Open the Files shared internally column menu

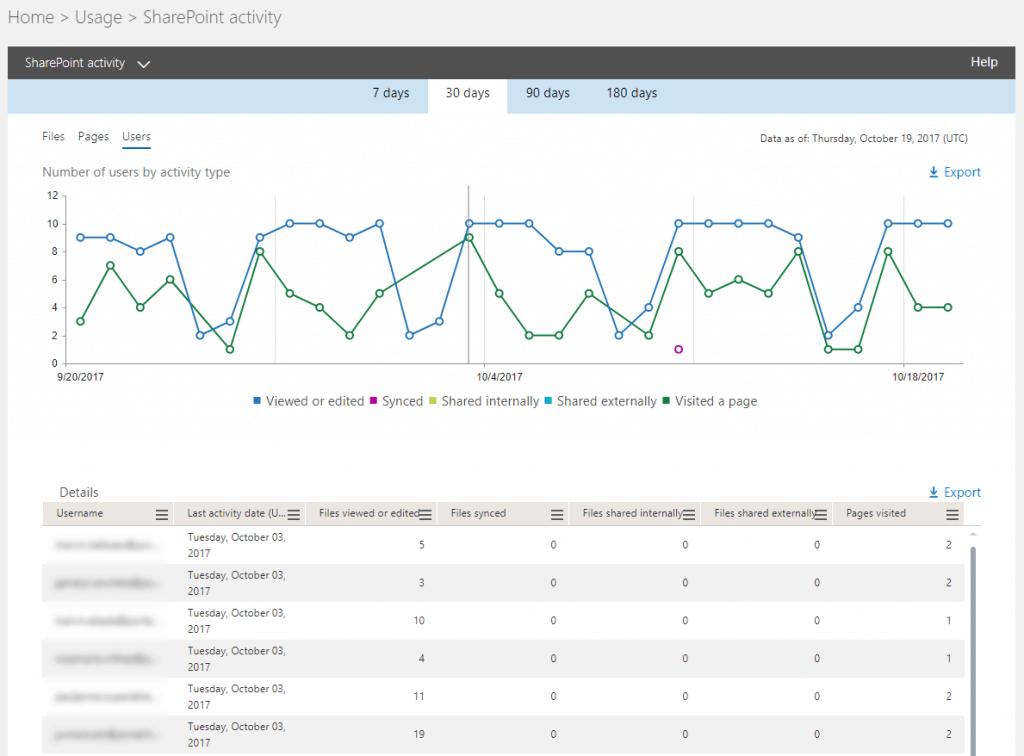click(689, 515)
